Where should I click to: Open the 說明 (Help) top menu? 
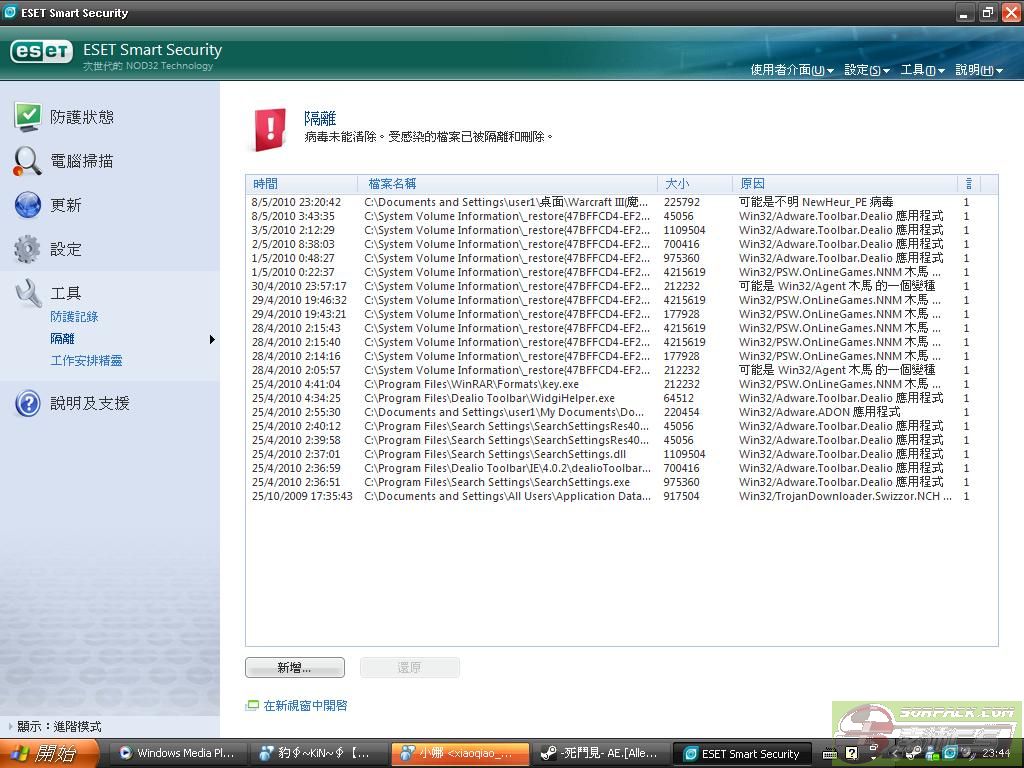click(978, 70)
